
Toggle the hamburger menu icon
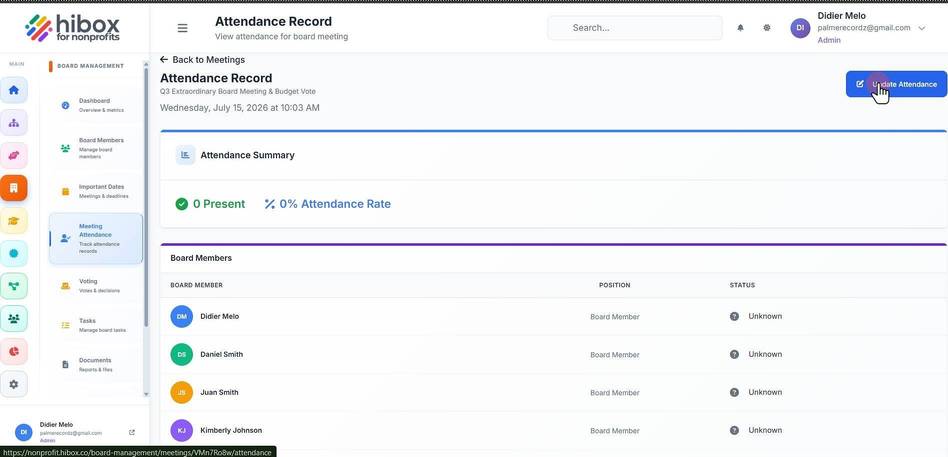182,28
